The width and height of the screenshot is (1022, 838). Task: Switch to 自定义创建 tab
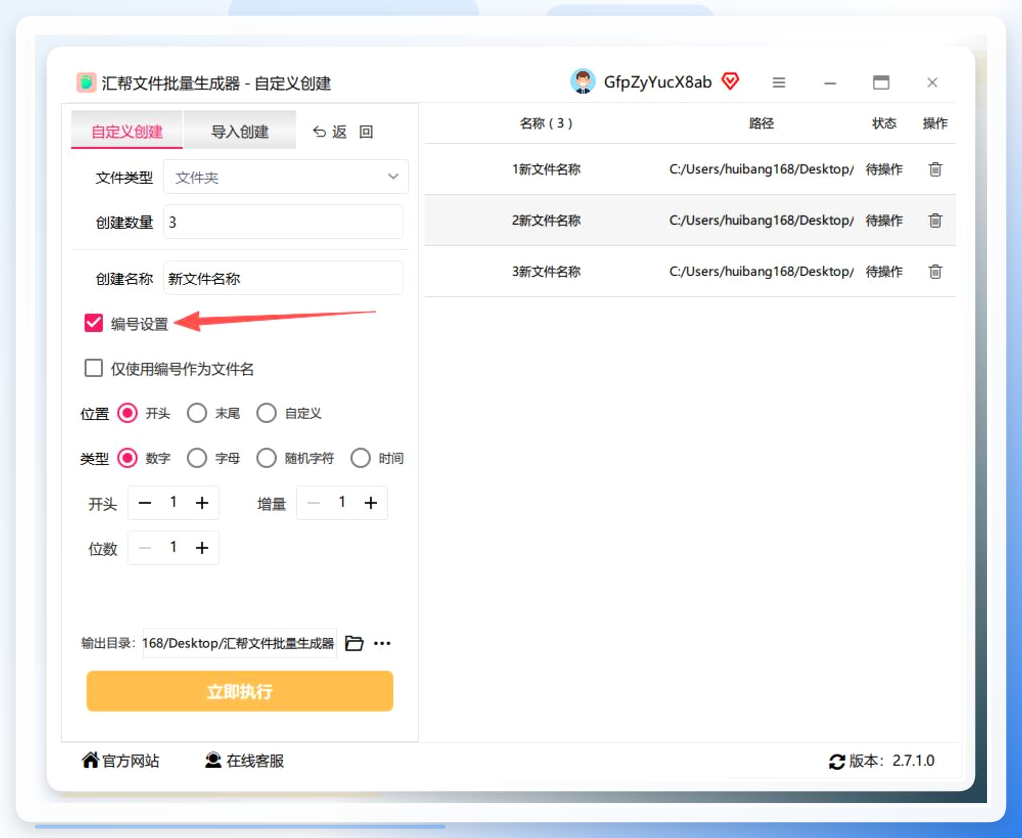click(126, 130)
